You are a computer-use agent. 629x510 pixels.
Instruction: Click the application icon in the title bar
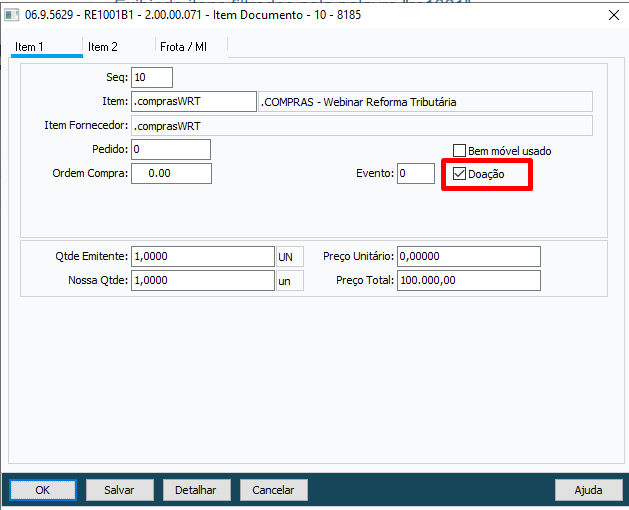coord(11,15)
